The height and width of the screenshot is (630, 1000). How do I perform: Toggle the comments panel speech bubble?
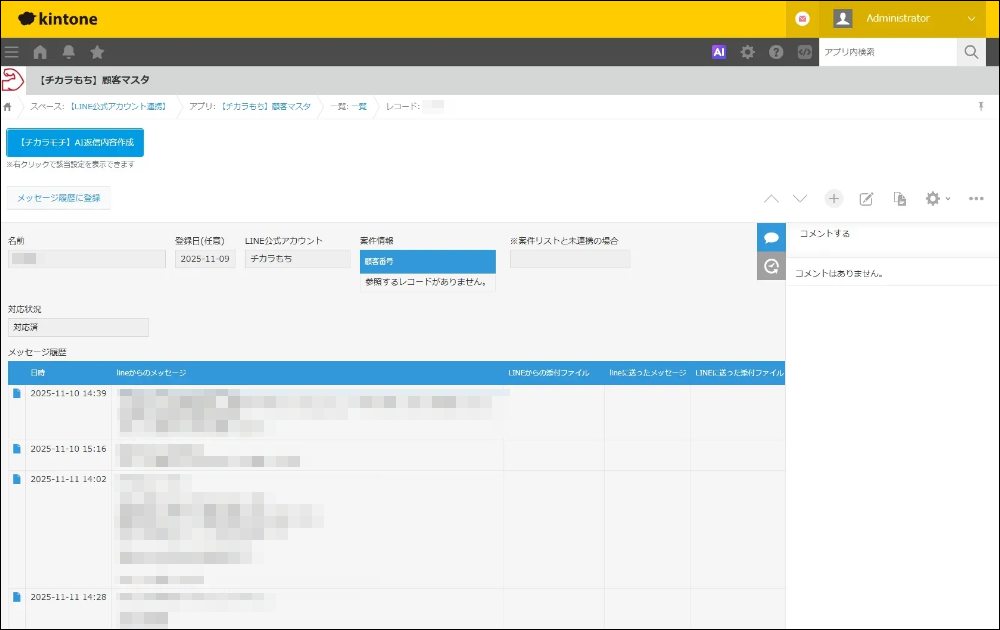pyautogui.click(x=771, y=238)
